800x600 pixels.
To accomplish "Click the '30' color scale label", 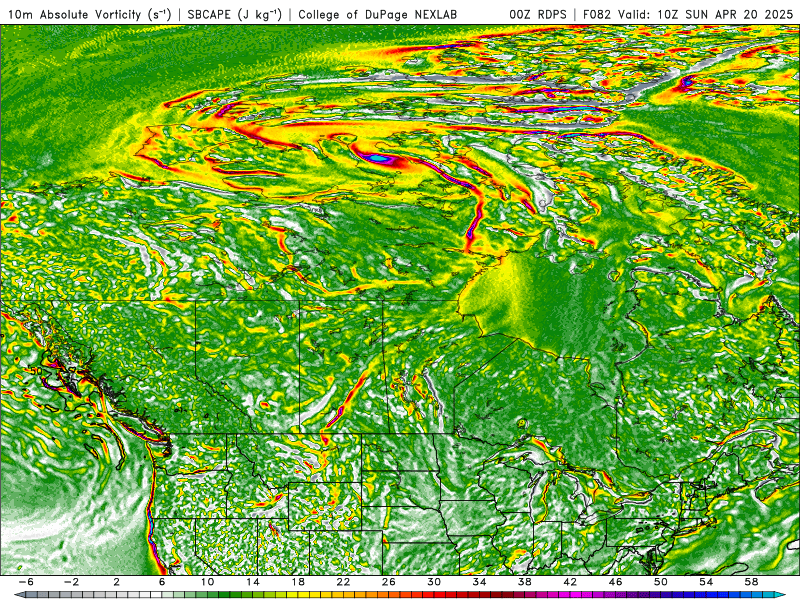I will coord(434,582).
